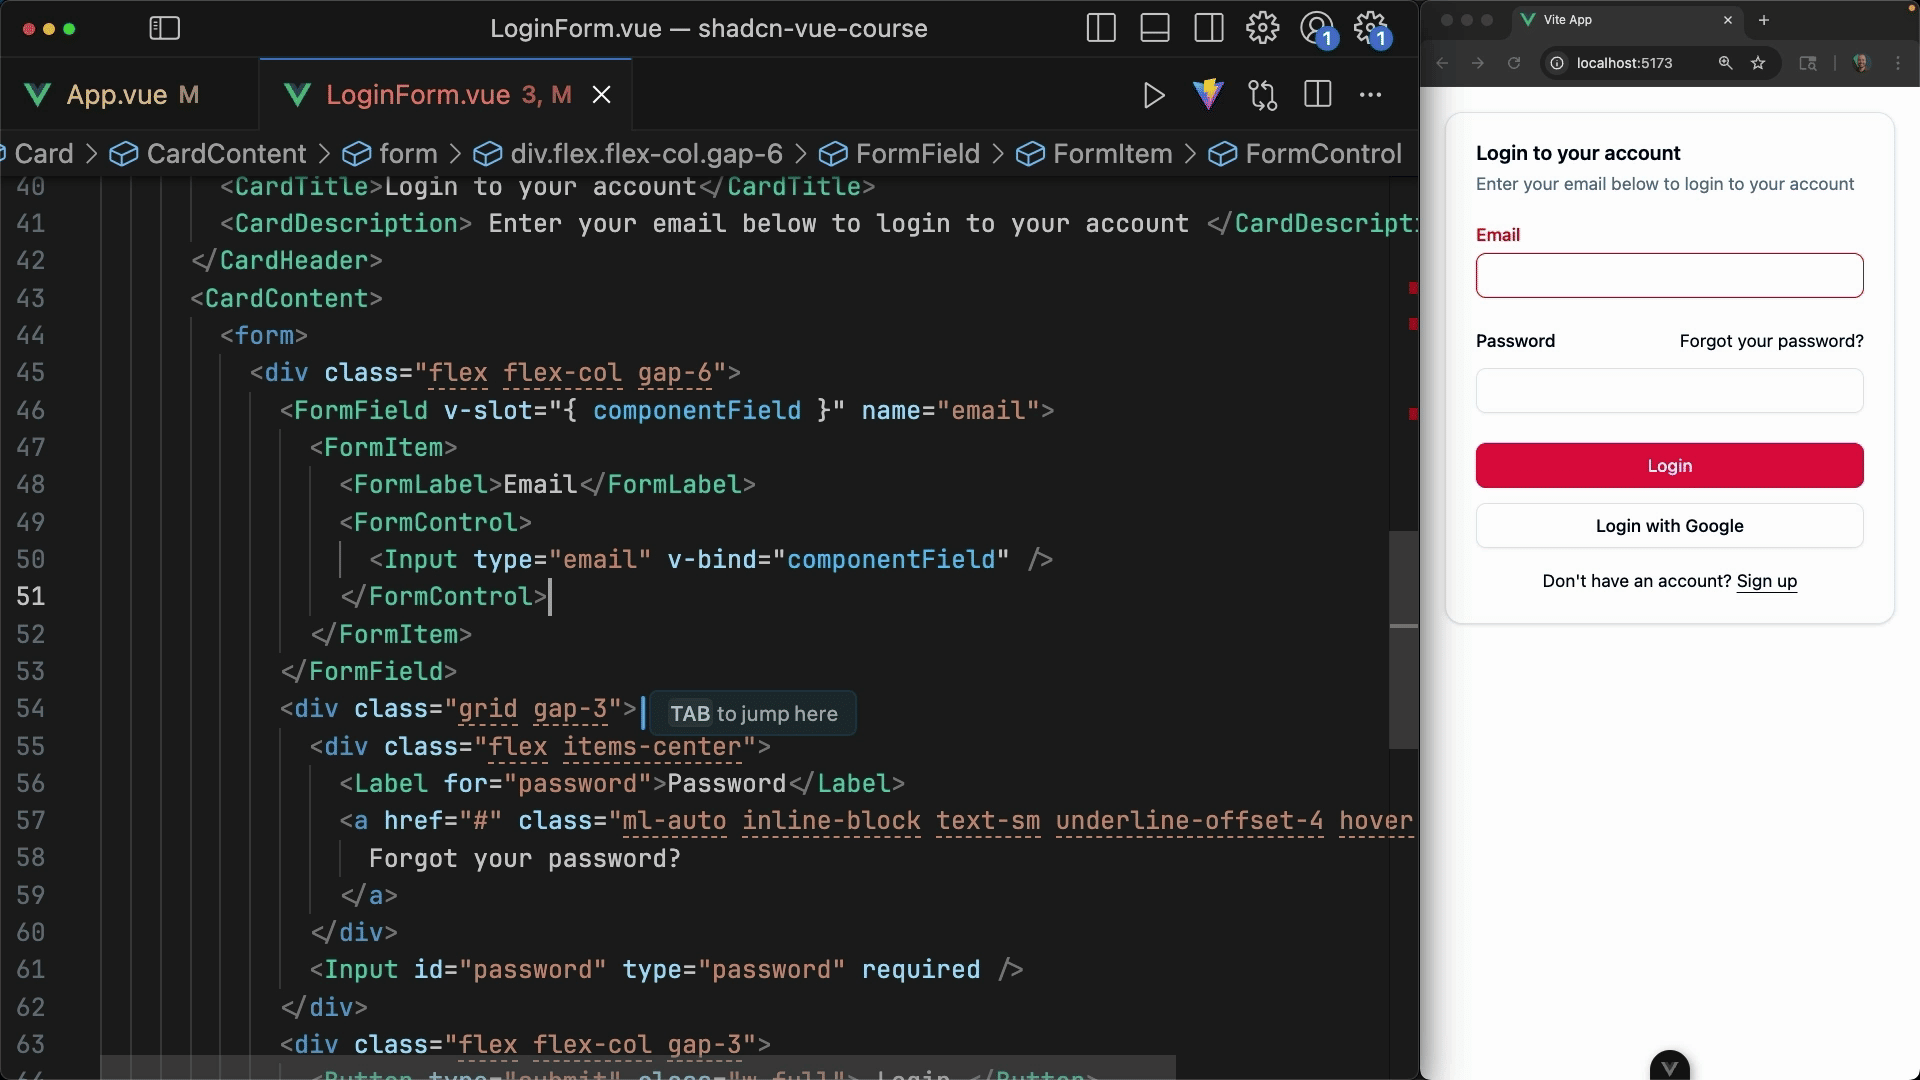The image size is (1920, 1080).
Task: Open changes with the compare icon
Action: [x=1263, y=95]
